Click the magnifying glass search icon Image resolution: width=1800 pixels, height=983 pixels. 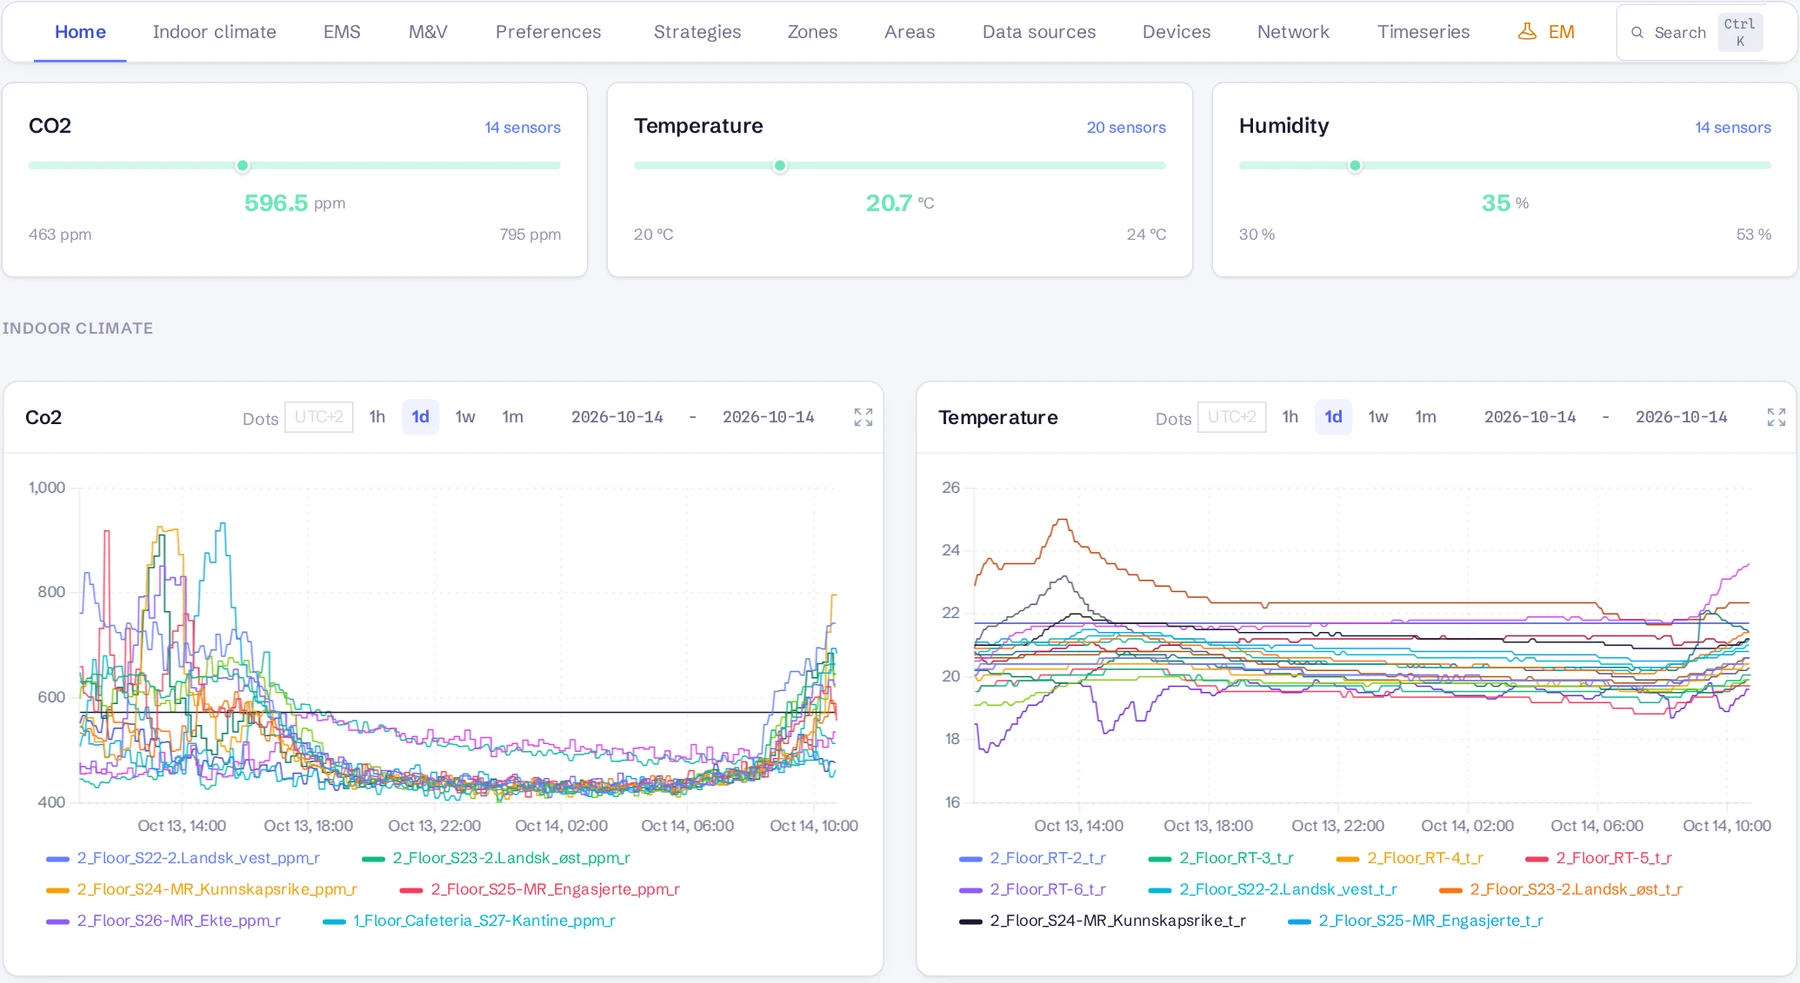(1637, 33)
